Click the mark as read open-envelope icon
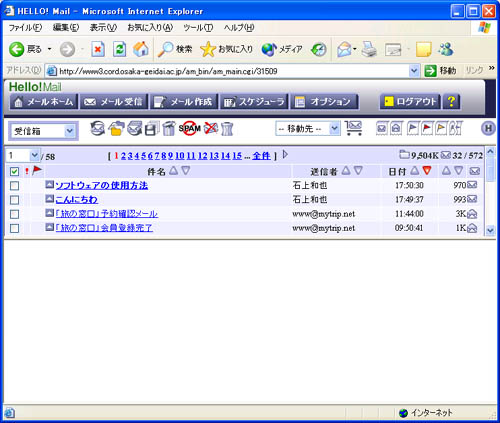The image size is (500, 423). pos(396,128)
